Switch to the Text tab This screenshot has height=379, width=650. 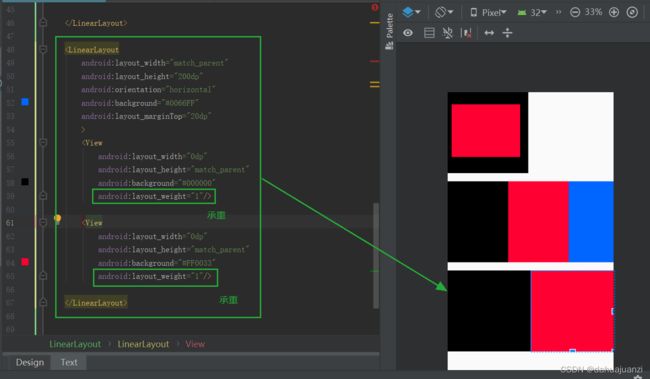pos(69,362)
